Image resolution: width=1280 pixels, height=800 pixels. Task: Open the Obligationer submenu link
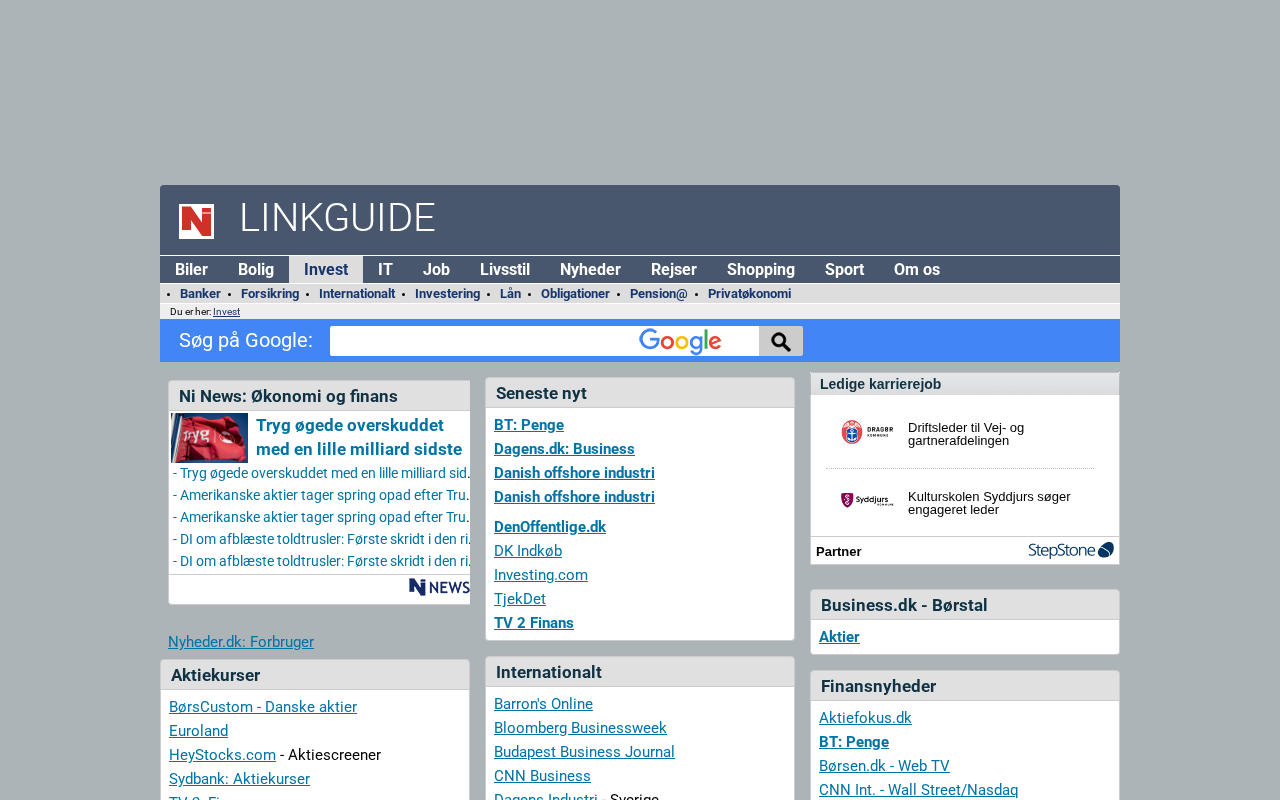tap(575, 294)
